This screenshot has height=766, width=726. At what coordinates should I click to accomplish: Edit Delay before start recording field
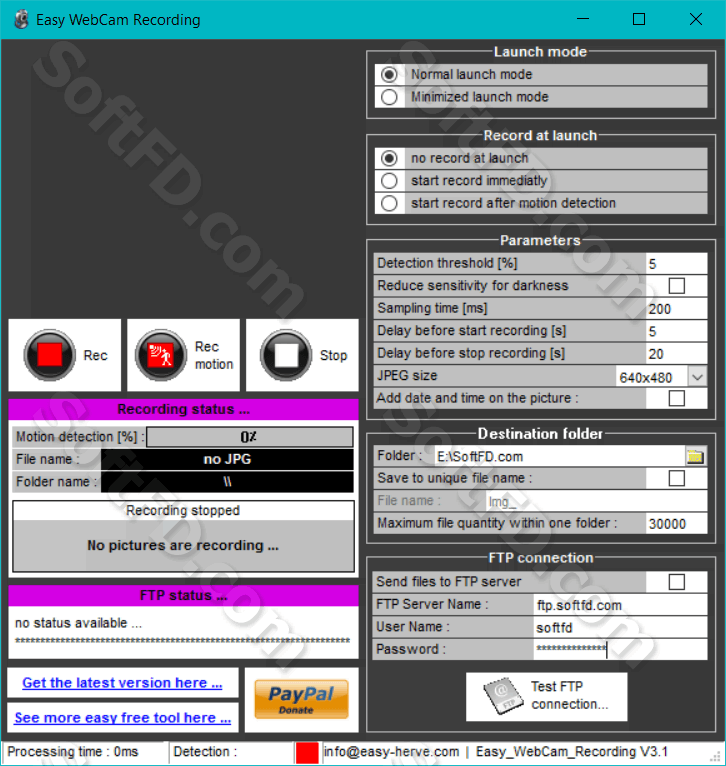(676, 331)
